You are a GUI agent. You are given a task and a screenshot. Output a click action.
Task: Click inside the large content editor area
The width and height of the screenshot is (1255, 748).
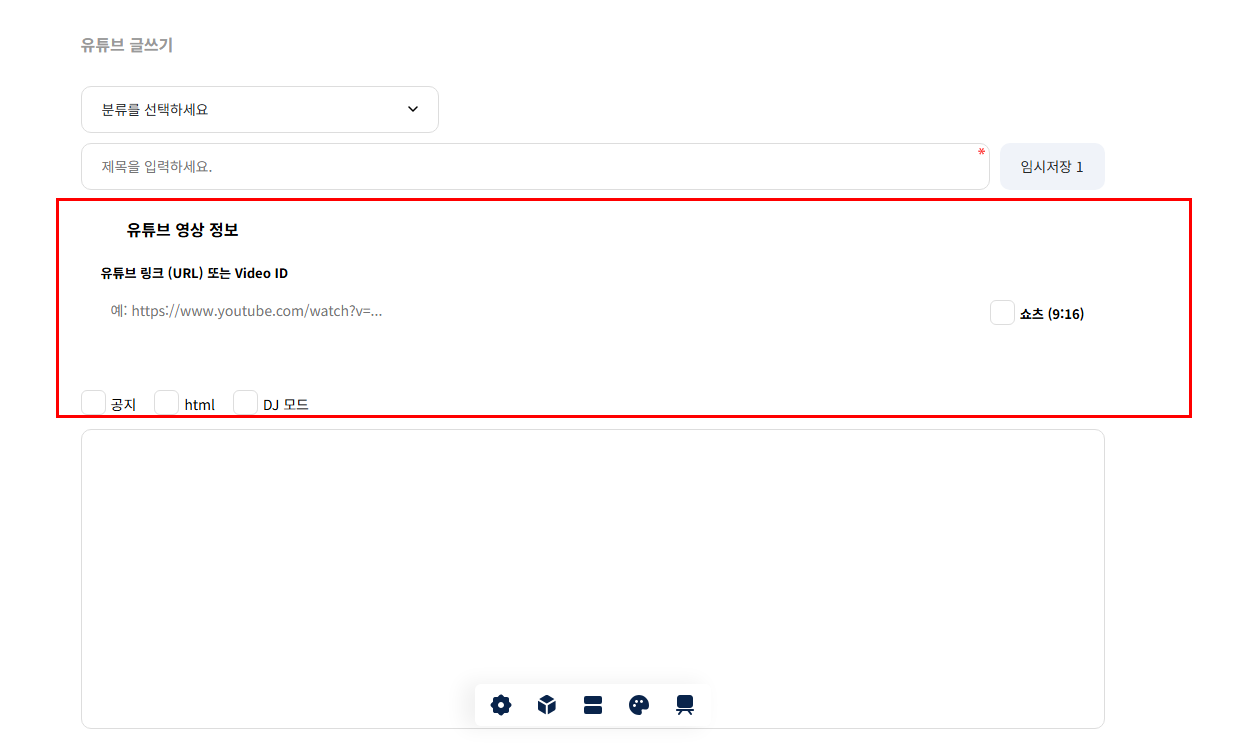592,560
